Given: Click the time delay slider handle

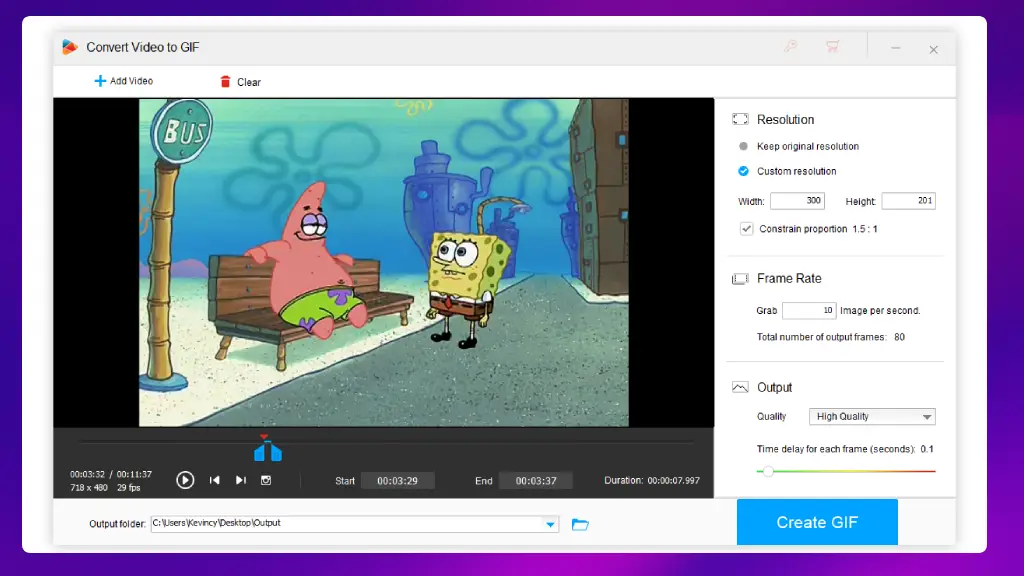Looking at the screenshot, I should [x=768, y=471].
